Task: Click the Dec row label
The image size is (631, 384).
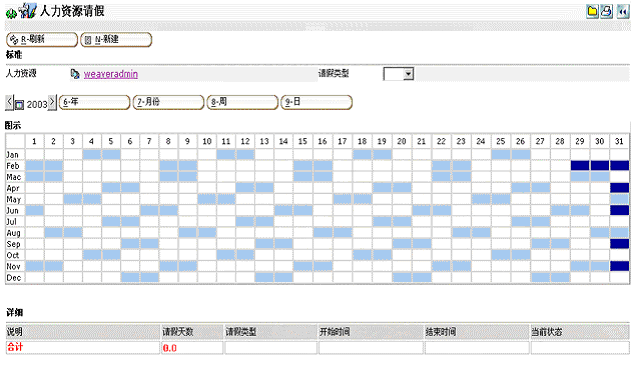Action: pyautogui.click(x=14, y=278)
